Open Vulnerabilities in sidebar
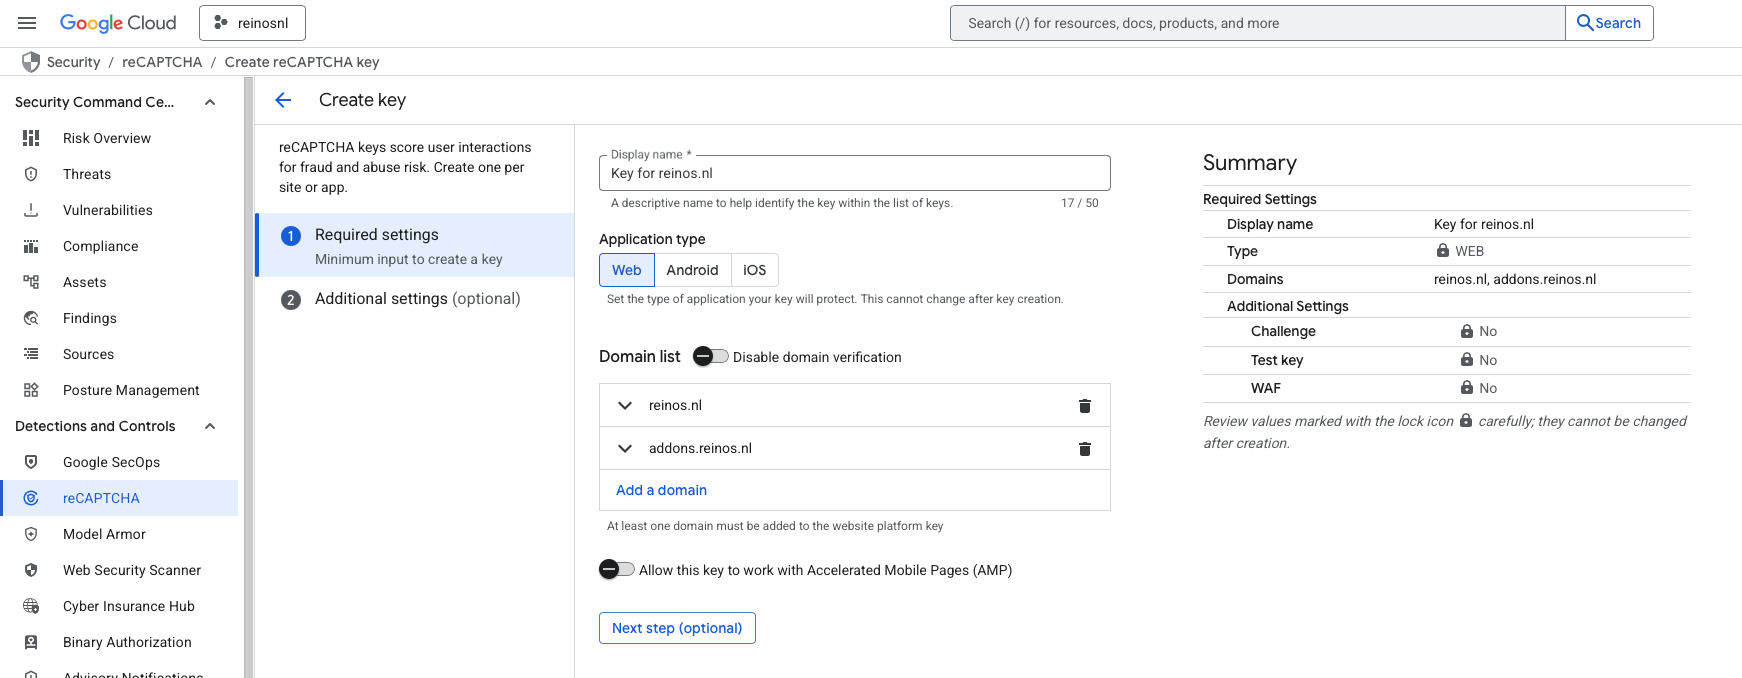 click(x=108, y=210)
